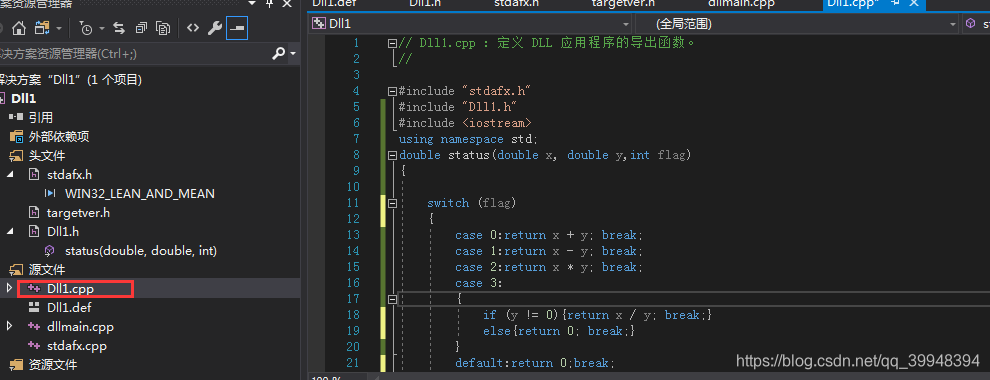The image size is (990, 380).
Task: Click the magnifier icon in Solution Explorer search
Action: (278, 54)
